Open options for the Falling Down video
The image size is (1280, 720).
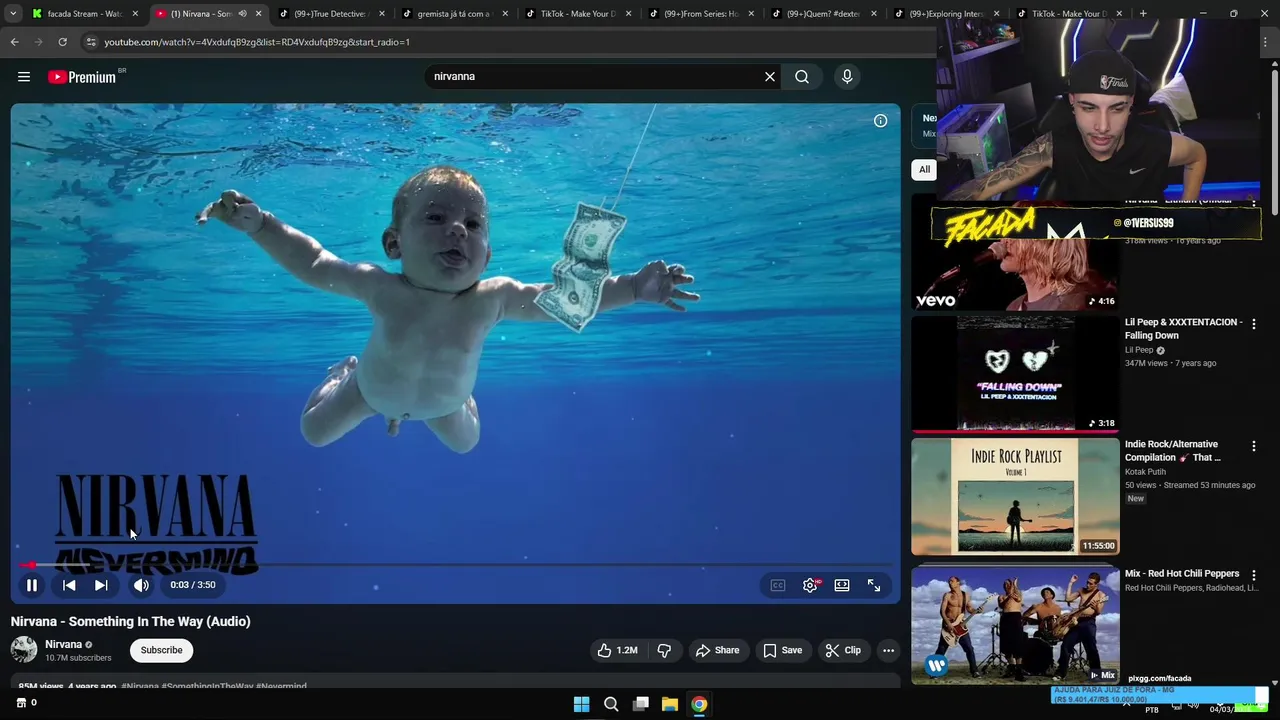pyautogui.click(x=1254, y=324)
